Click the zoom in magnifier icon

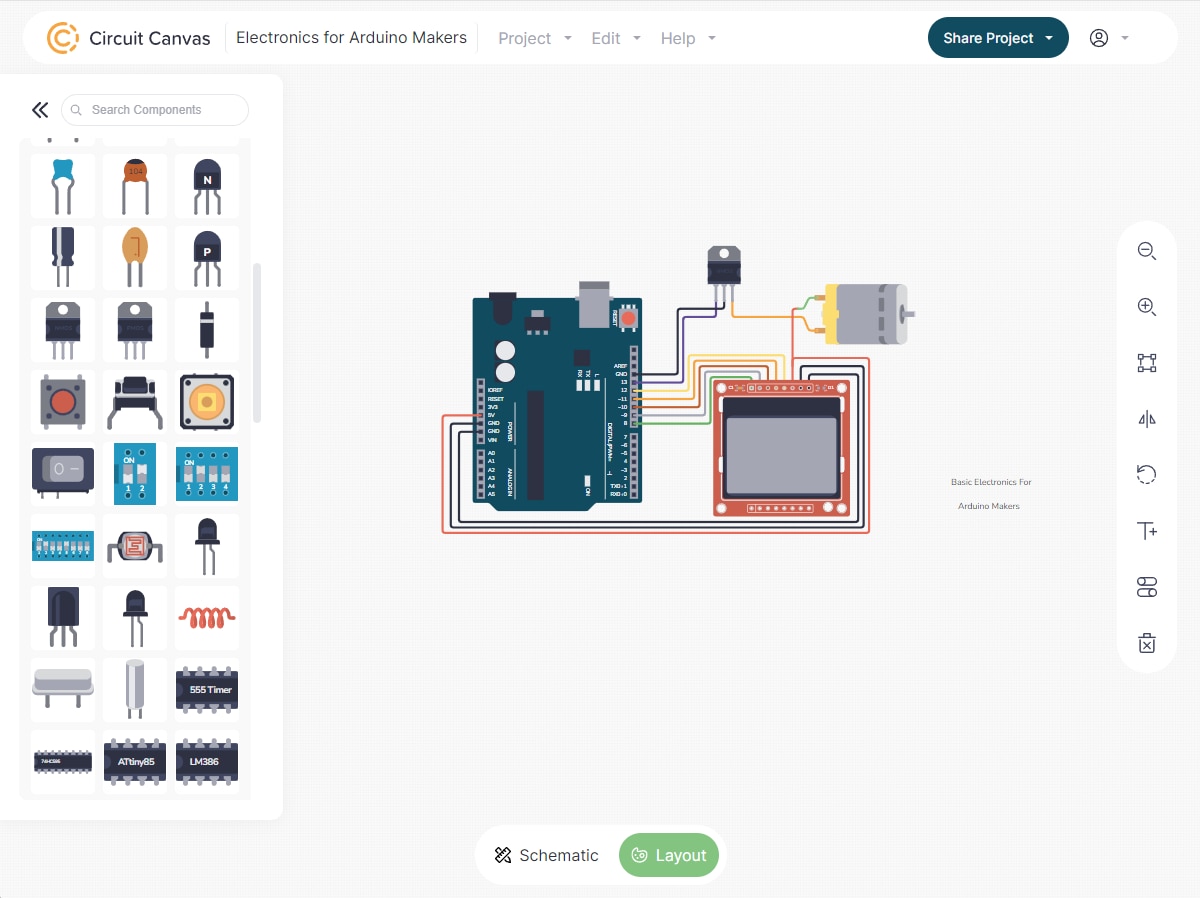[x=1146, y=307]
